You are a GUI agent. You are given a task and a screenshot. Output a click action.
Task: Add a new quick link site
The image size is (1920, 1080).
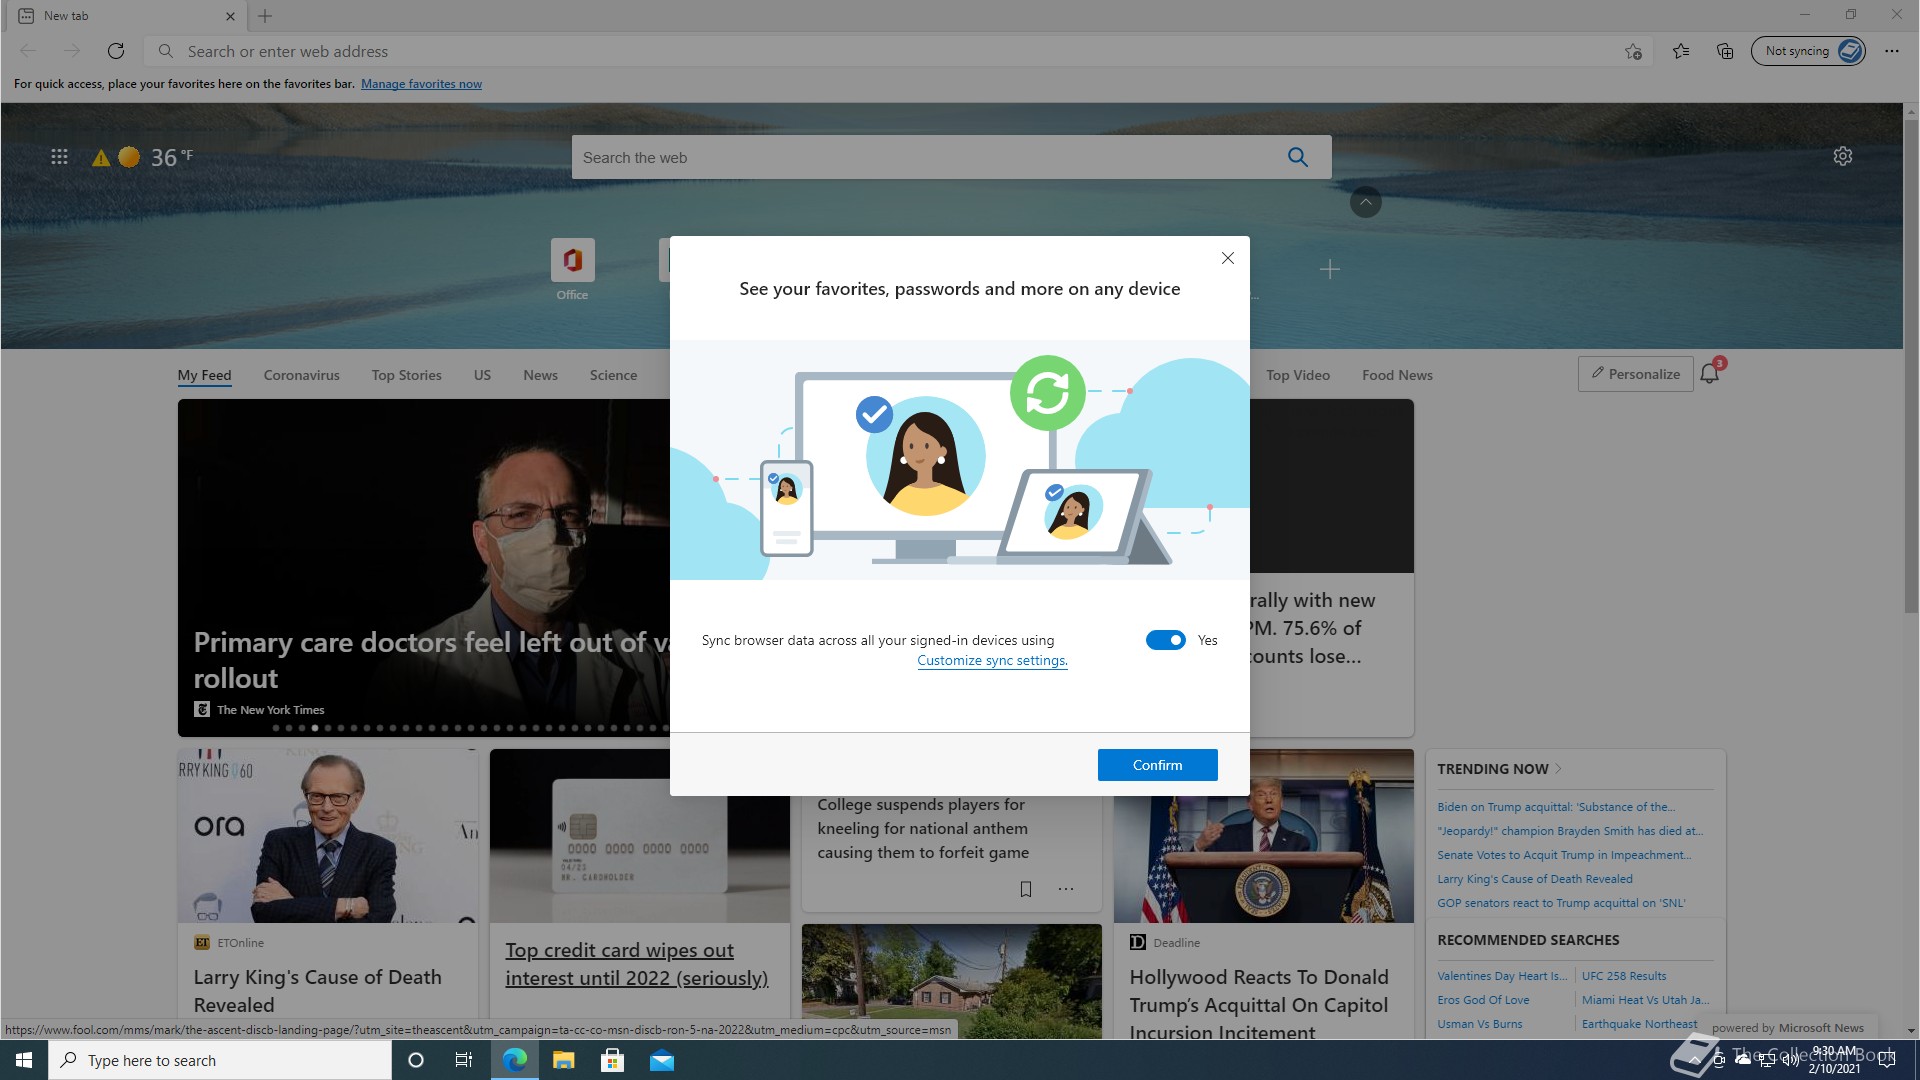coord(1329,269)
